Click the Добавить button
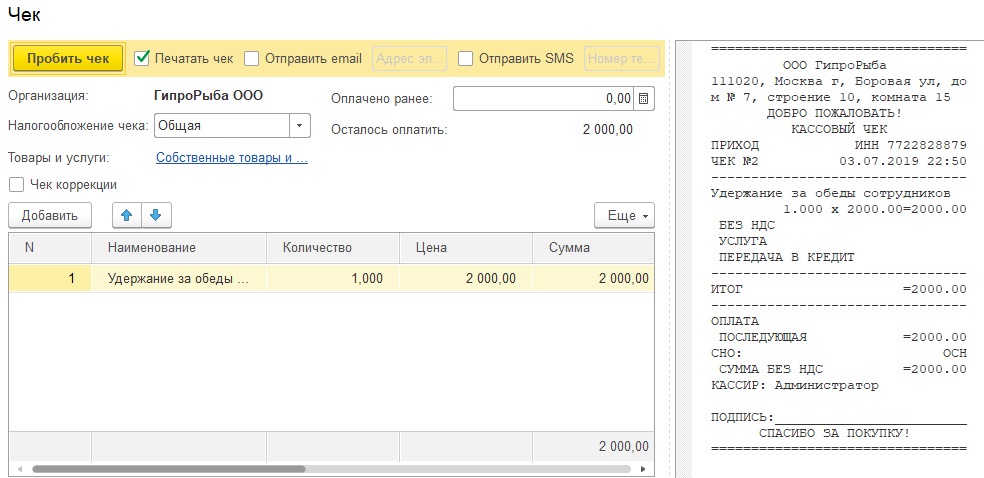 tap(50, 215)
